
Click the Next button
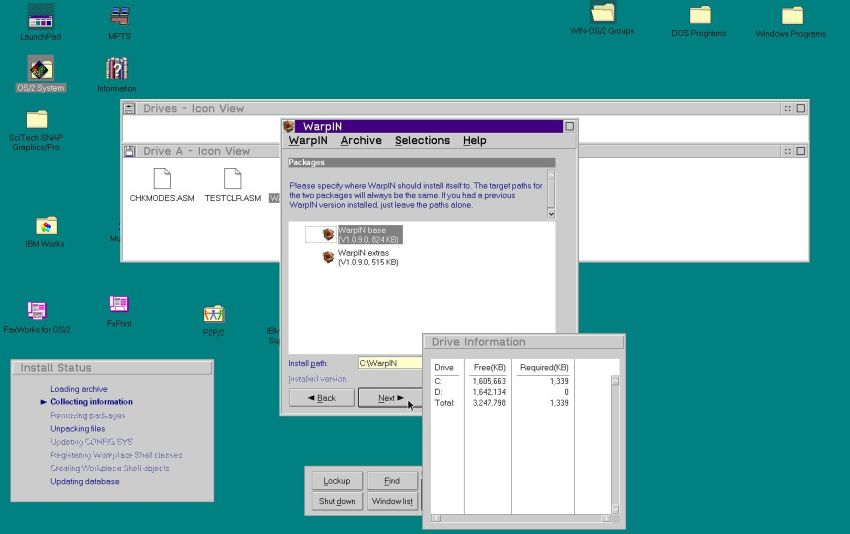tap(390, 398)
